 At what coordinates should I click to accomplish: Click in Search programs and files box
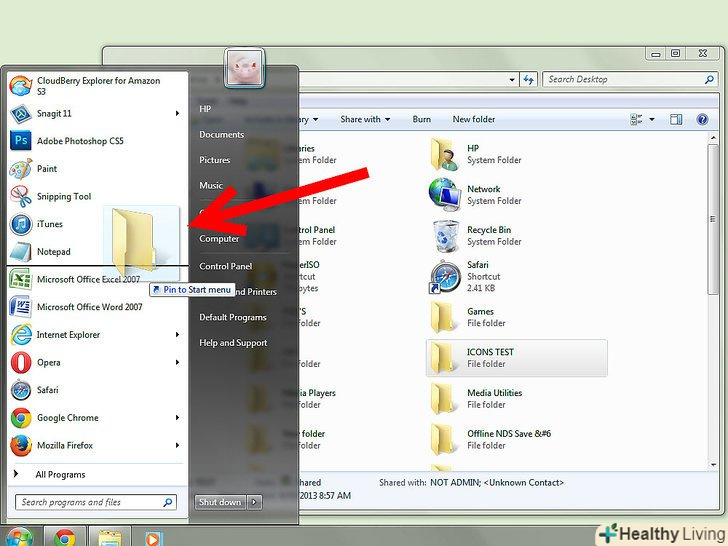click(x=96, y=502)
